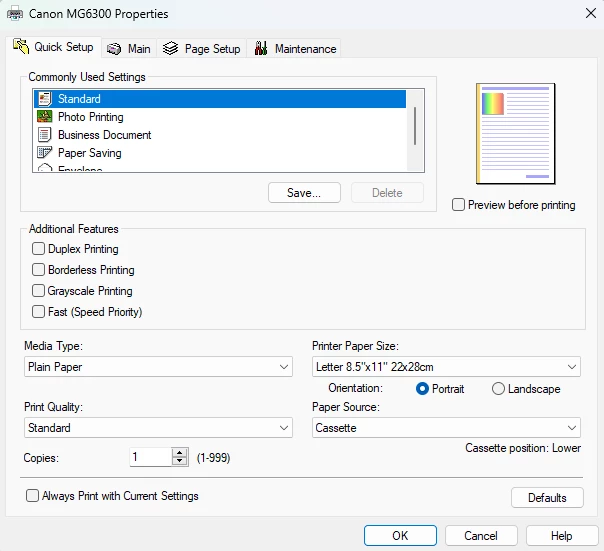Click the Copies number field
Image resolution: width=604 pixels, height=551 pixels.
pos(151,457)
